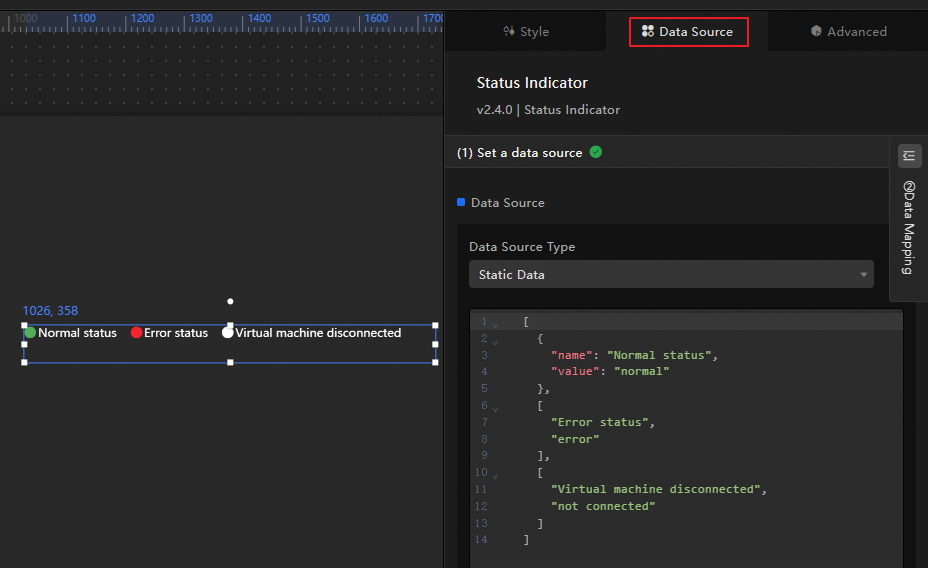
Task: Click the bottom-right resize handle of the widget
Action: (x=435, y=362)
